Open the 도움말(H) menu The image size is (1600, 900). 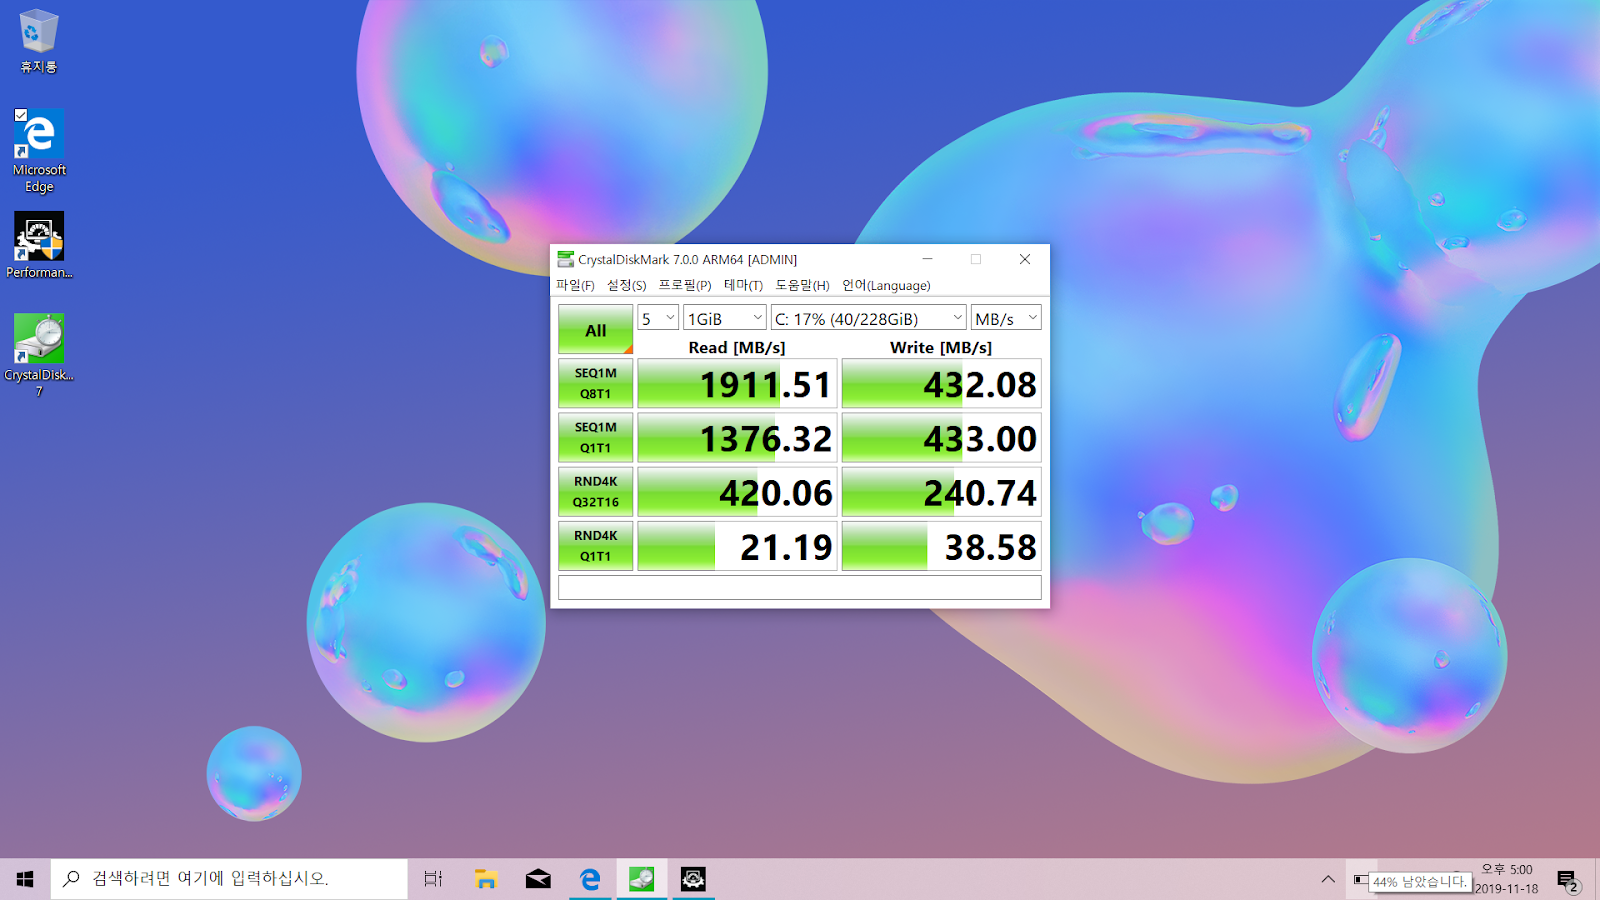pos(802,285)
